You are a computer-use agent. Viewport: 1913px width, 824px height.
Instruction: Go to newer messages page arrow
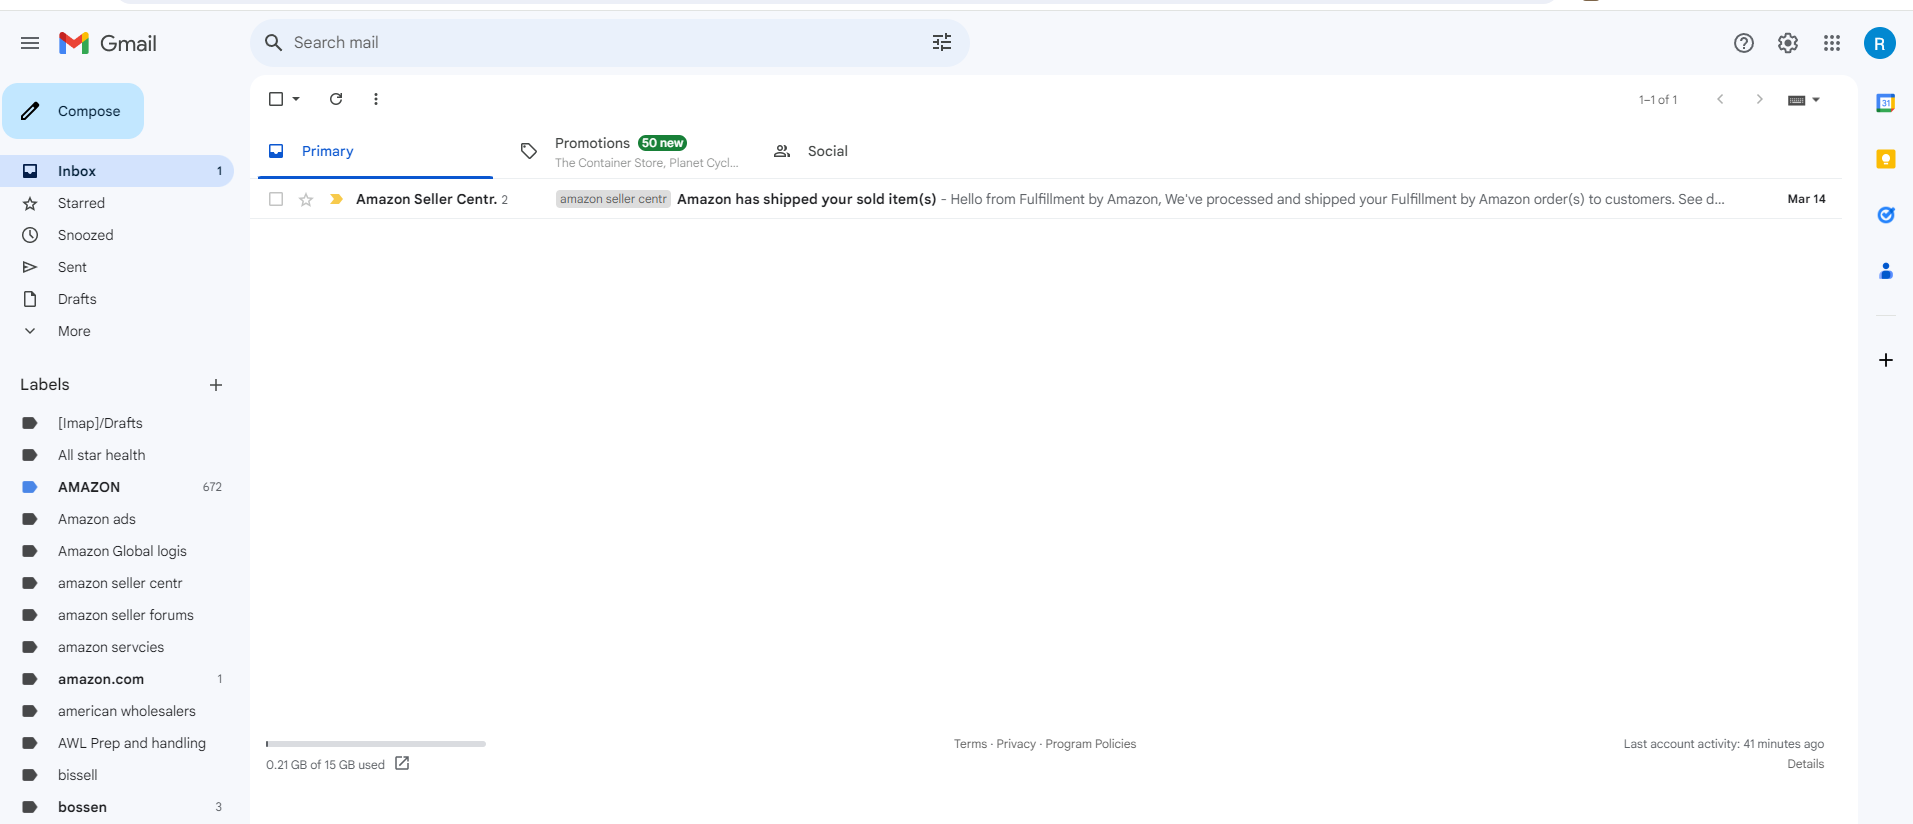pyautogui.click(x=1720, y=99)
